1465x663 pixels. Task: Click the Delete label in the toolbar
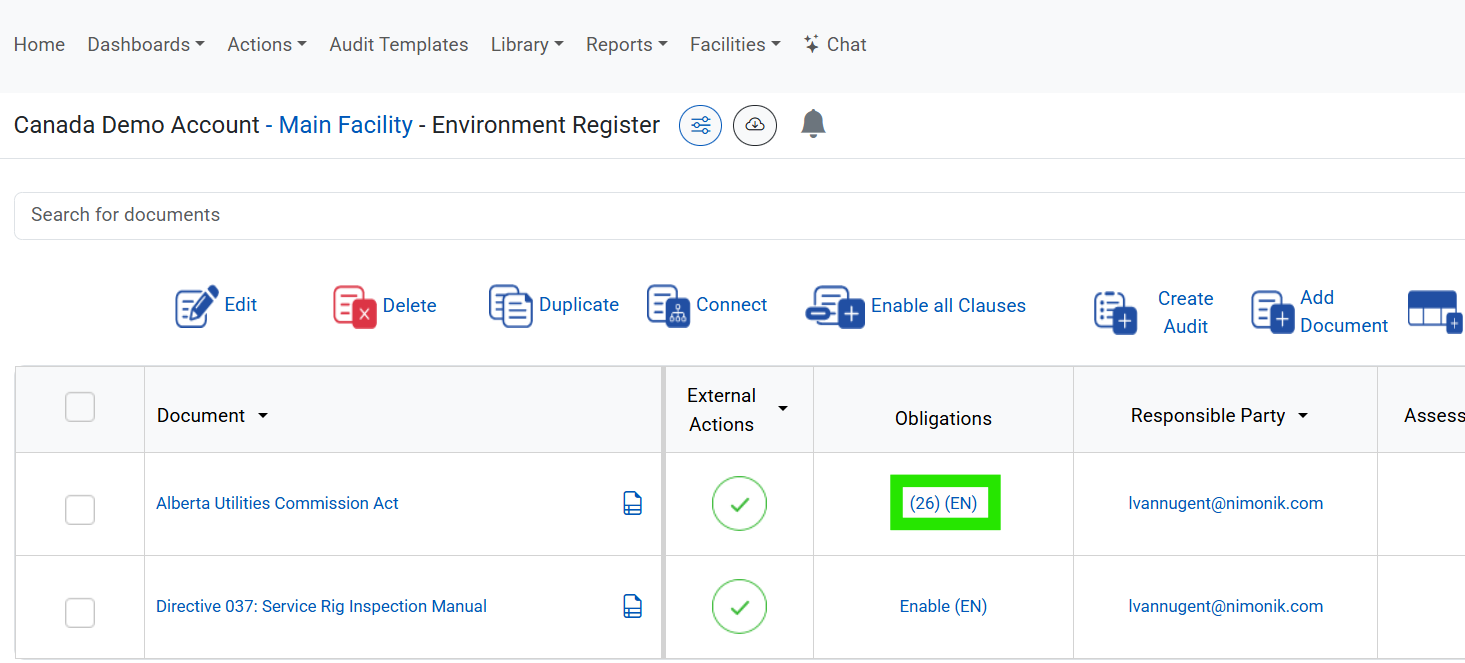(x=409, y=306)
